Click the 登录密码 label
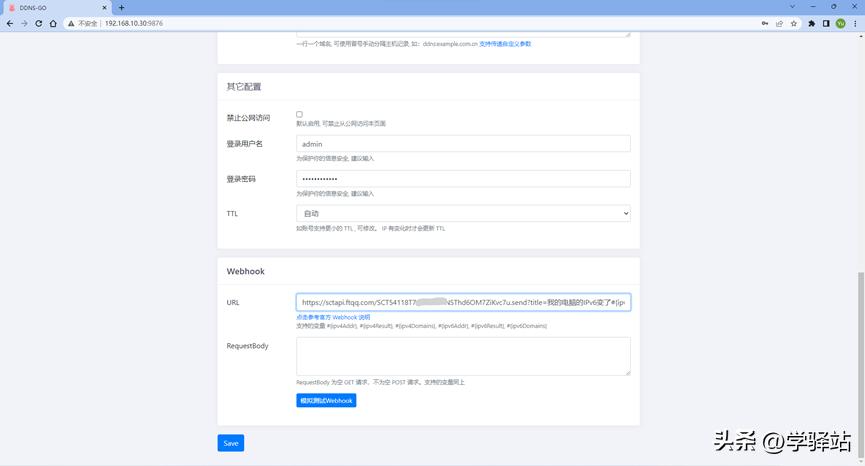This screenshot has width=865, height=466. [241, 179]
